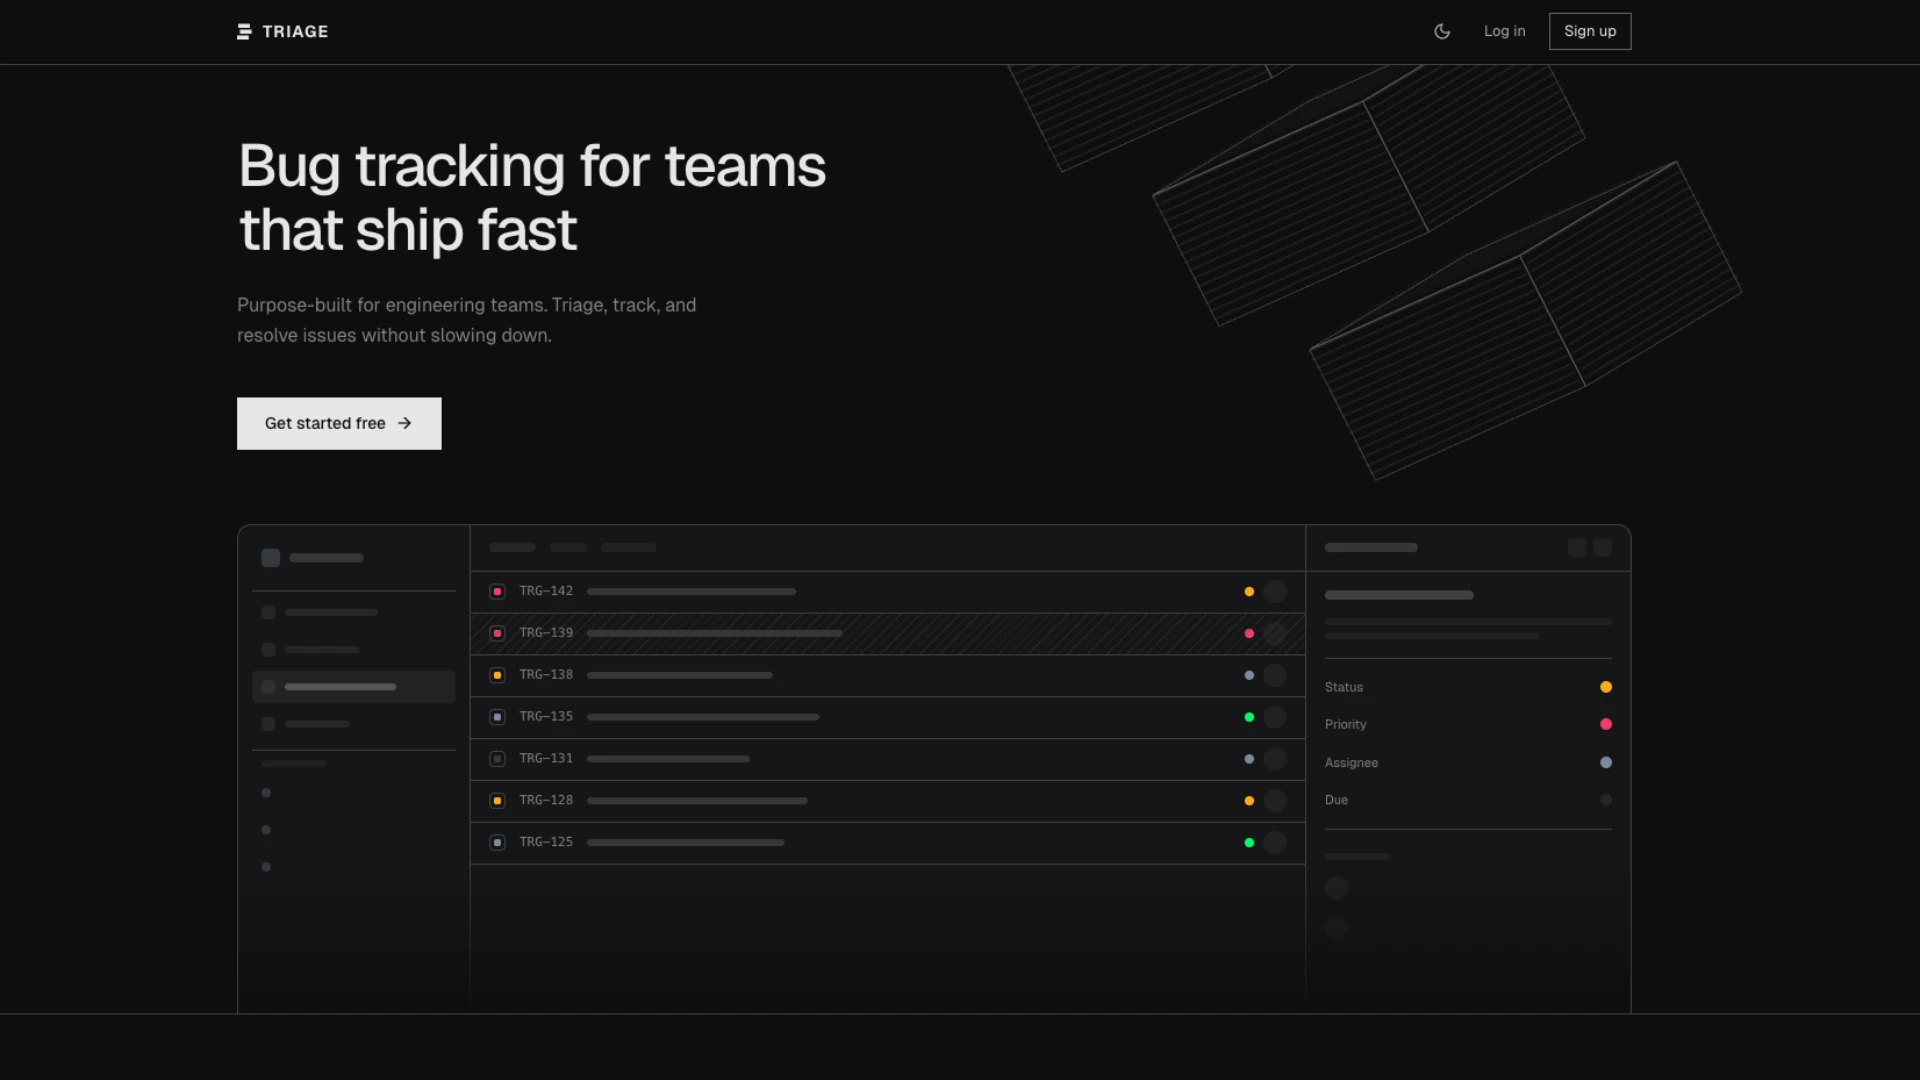
Task: Toggle the Due field indicator
Action: tap(1606, 800)
